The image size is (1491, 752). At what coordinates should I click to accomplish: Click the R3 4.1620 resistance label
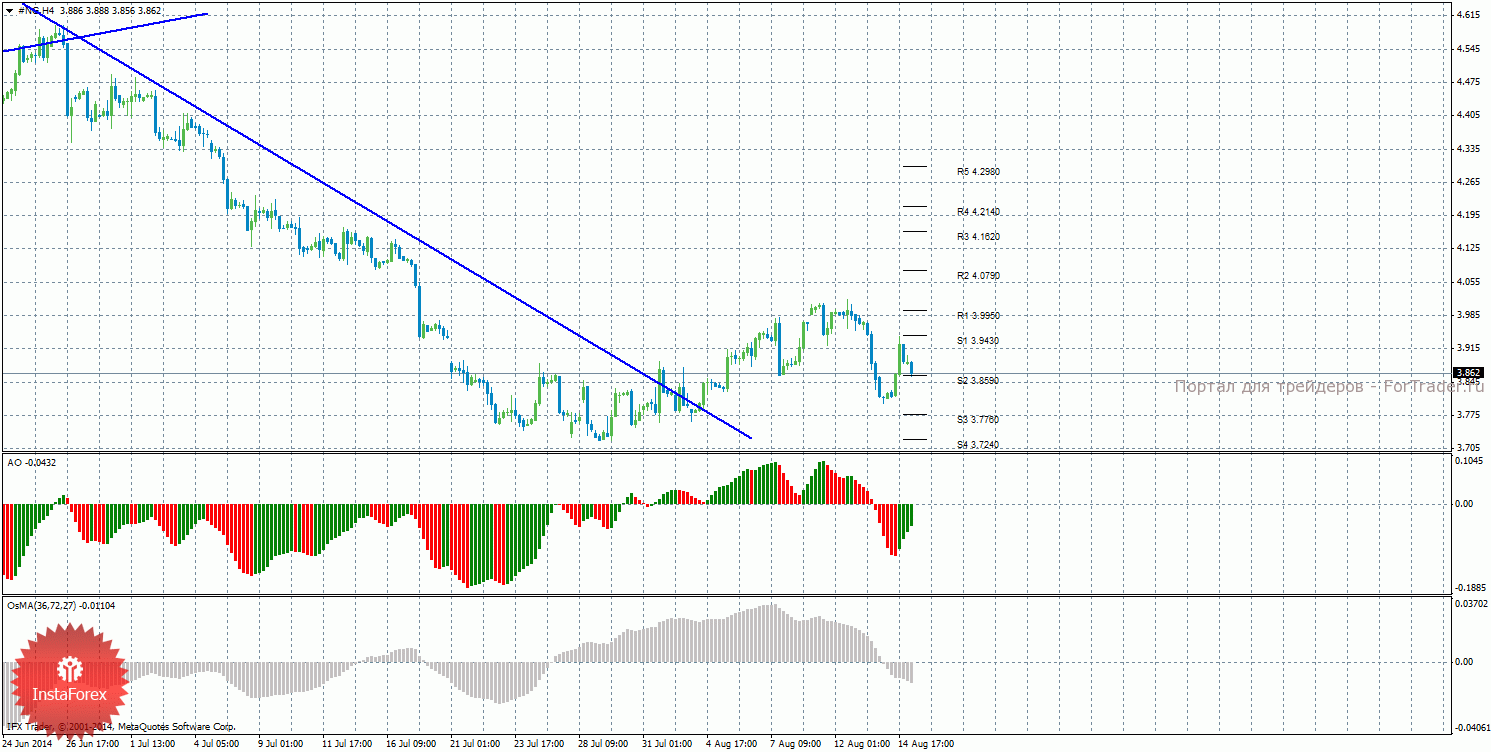point(978,237)
